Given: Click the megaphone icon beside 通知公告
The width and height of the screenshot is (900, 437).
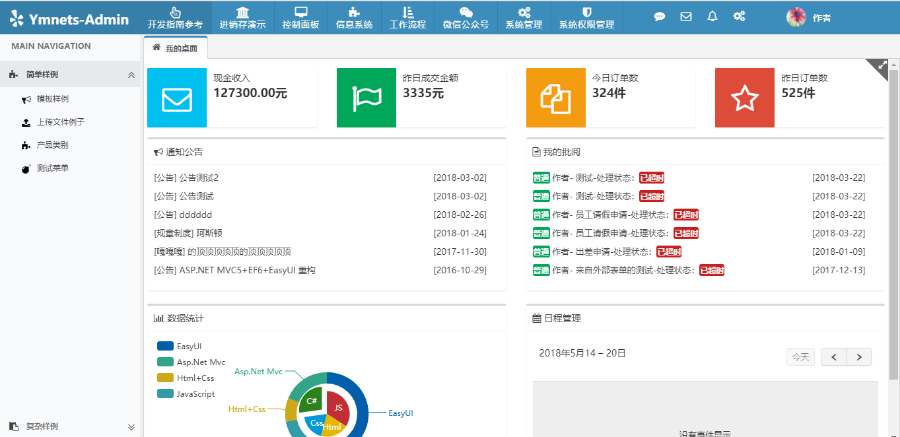Looking at the screenshot, I should tap(159, 152).
